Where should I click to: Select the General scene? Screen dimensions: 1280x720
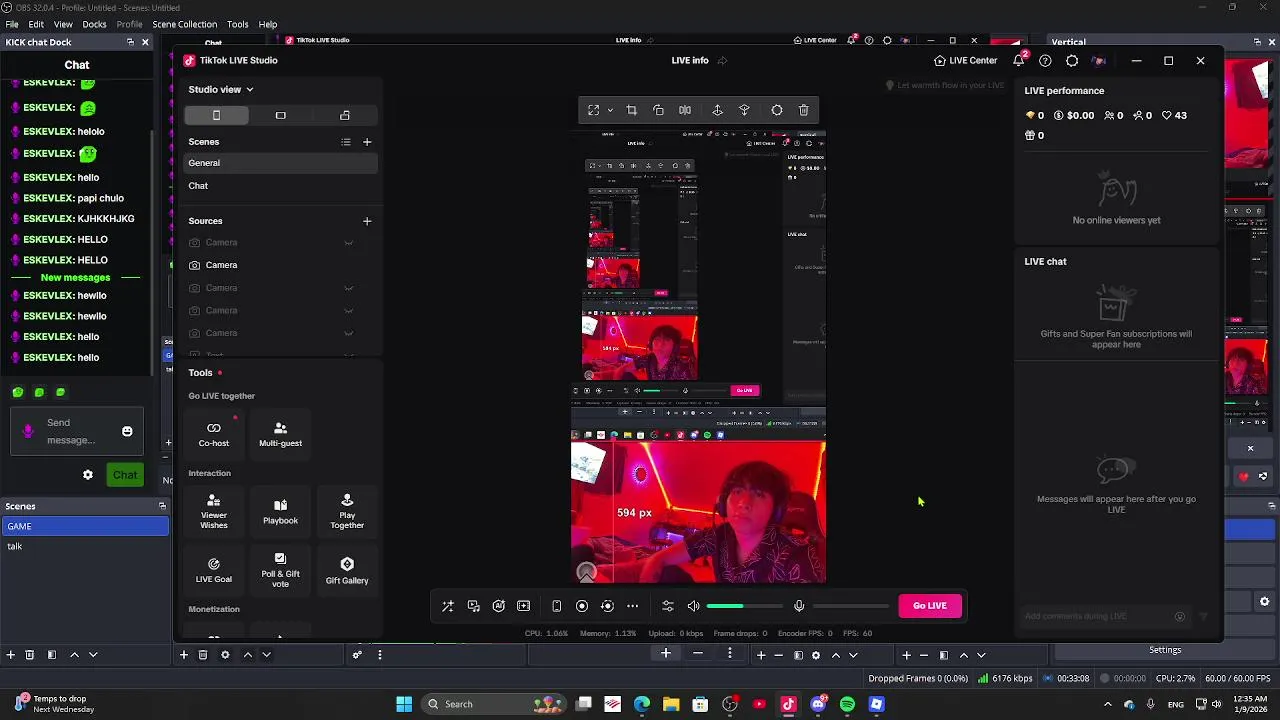(x=280, y=163)
